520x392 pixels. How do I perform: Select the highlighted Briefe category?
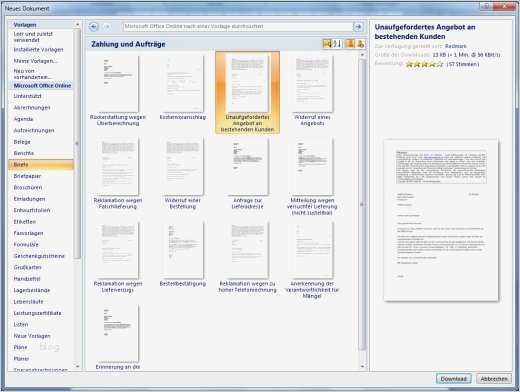point(41,164)
